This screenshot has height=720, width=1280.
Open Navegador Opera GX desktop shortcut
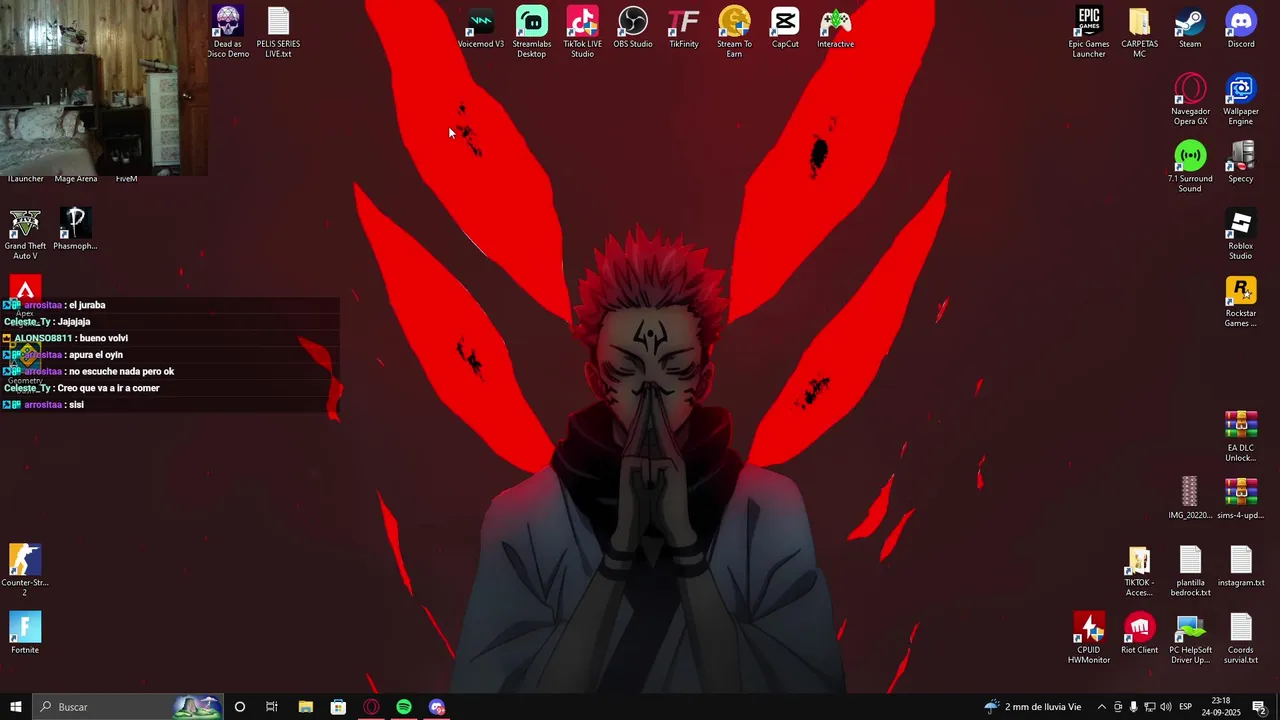1190,100
